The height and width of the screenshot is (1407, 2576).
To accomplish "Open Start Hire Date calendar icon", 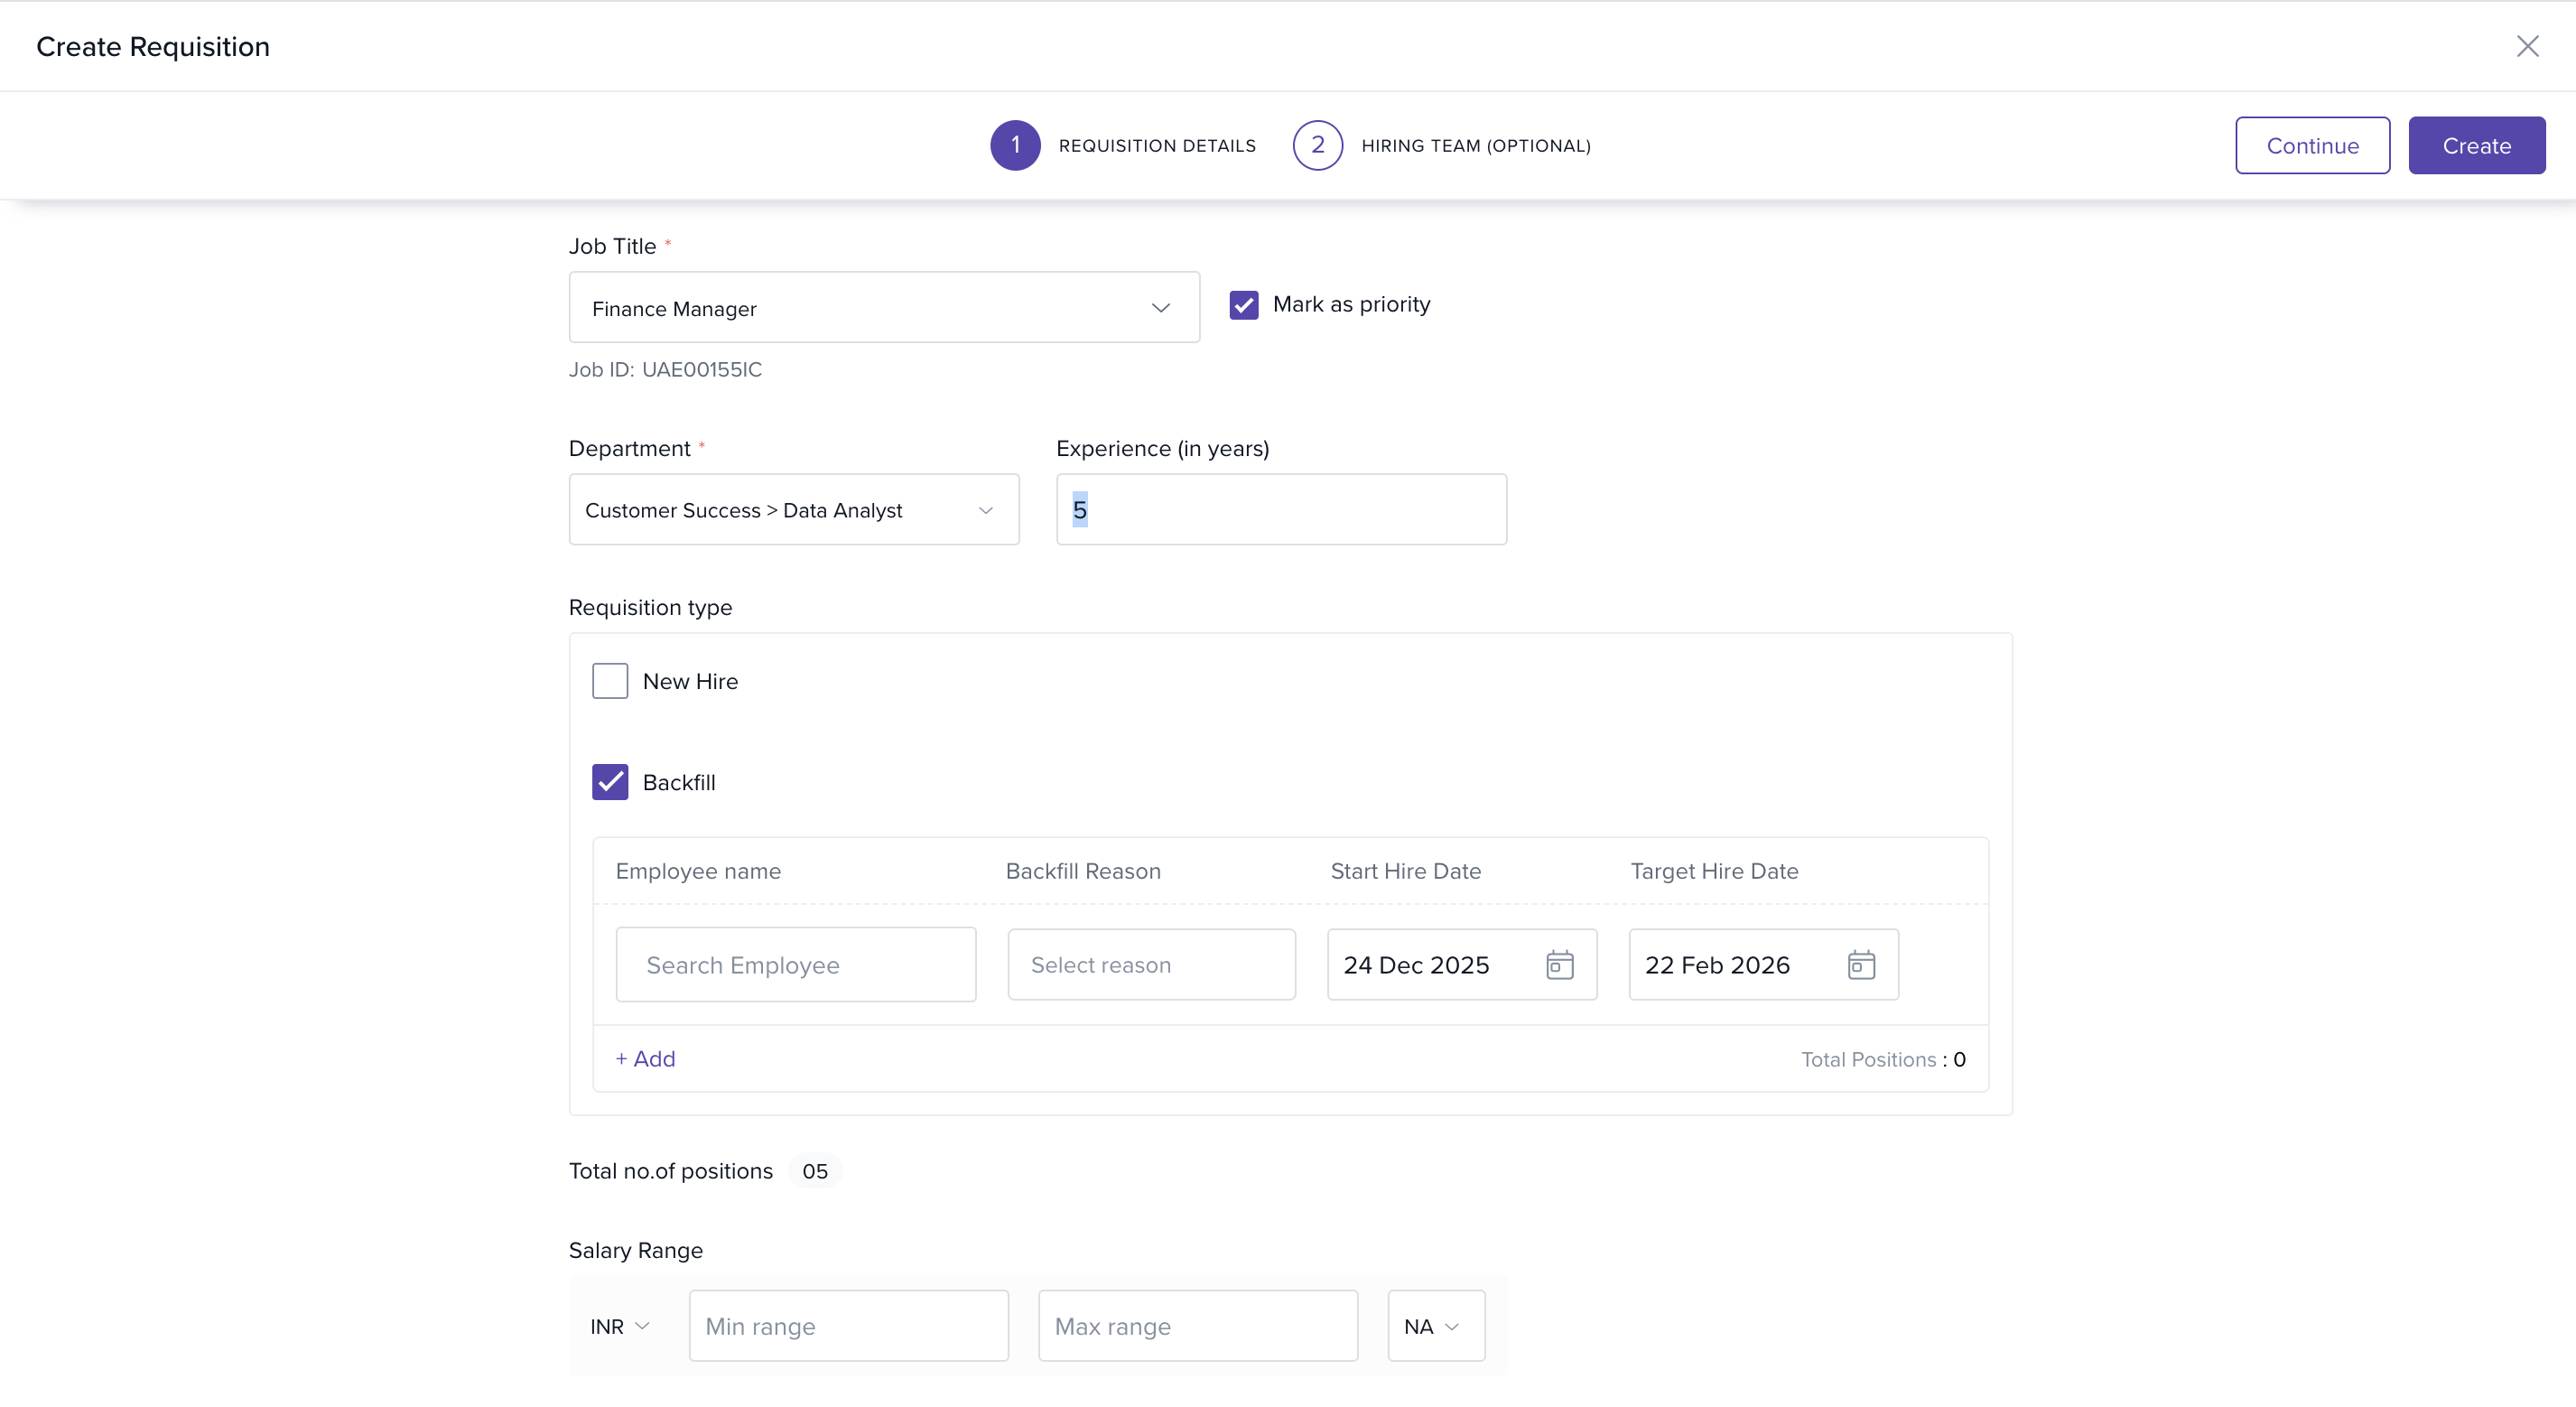I will point(1559,964).
